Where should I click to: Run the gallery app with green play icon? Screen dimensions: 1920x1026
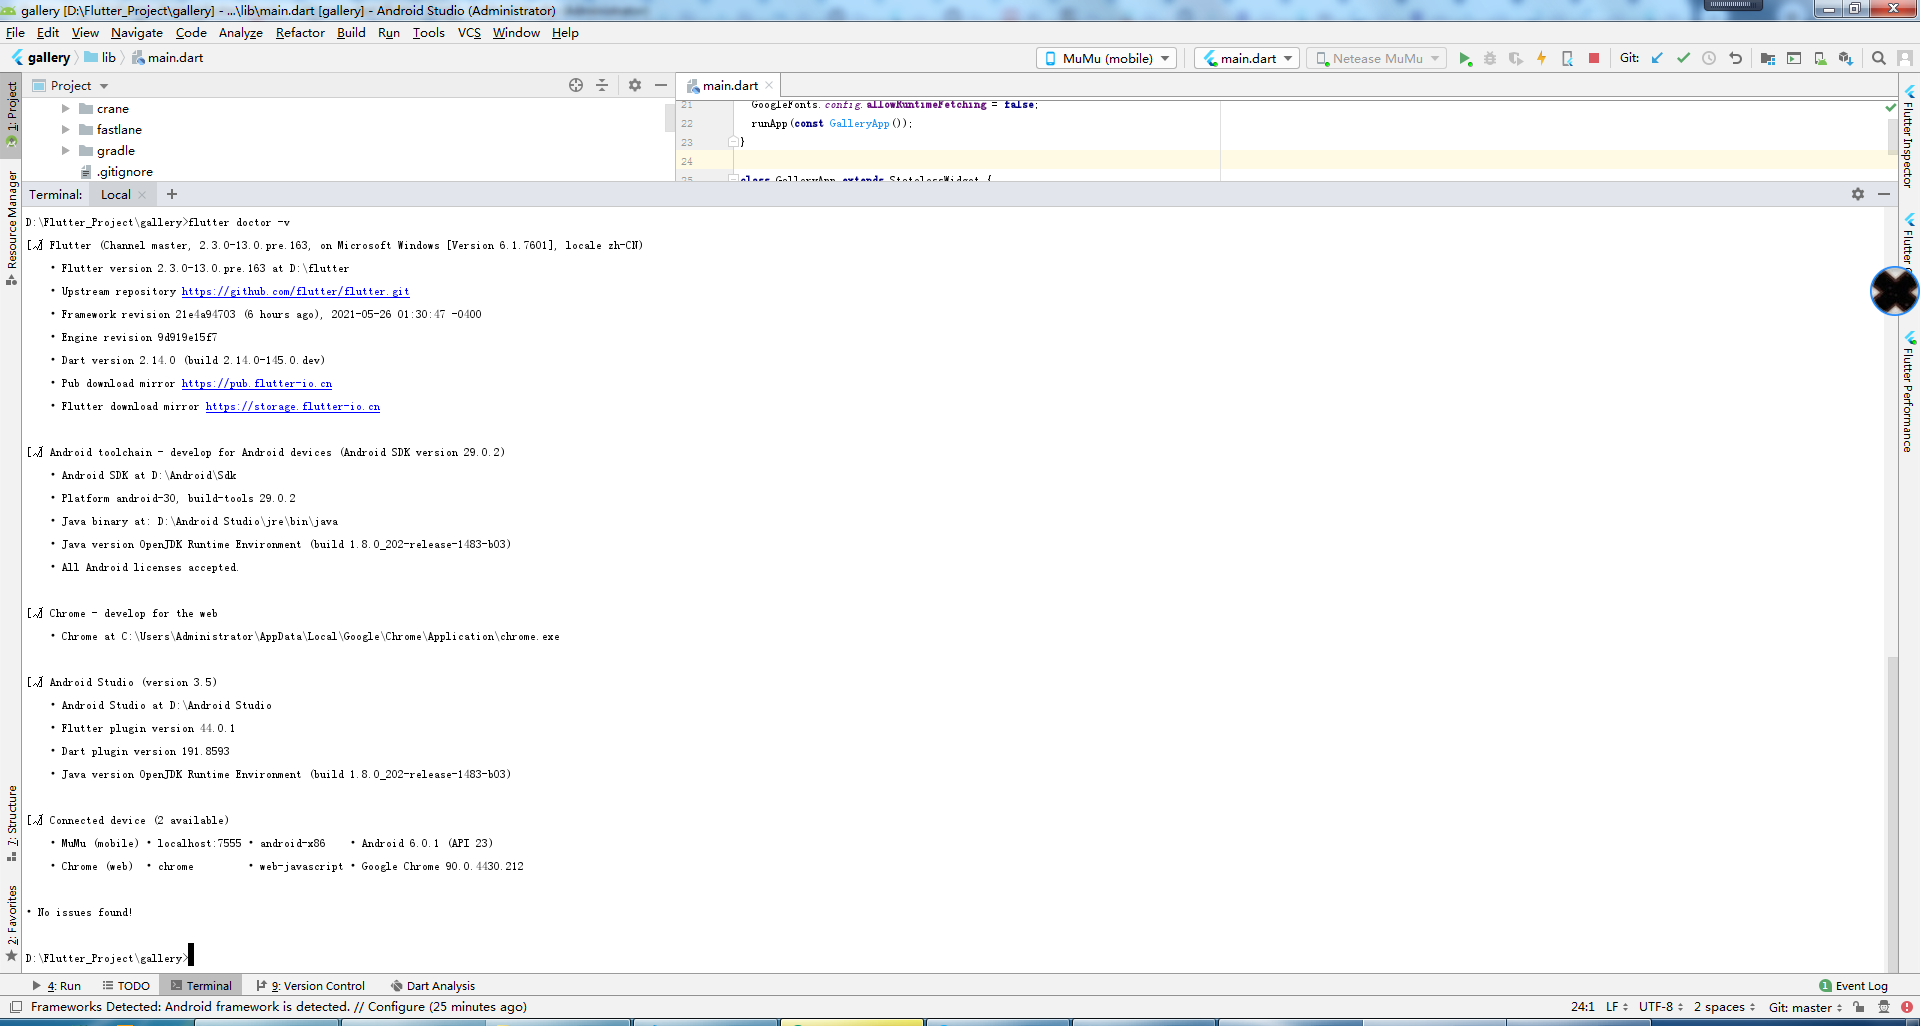(x=1466, y=58)
